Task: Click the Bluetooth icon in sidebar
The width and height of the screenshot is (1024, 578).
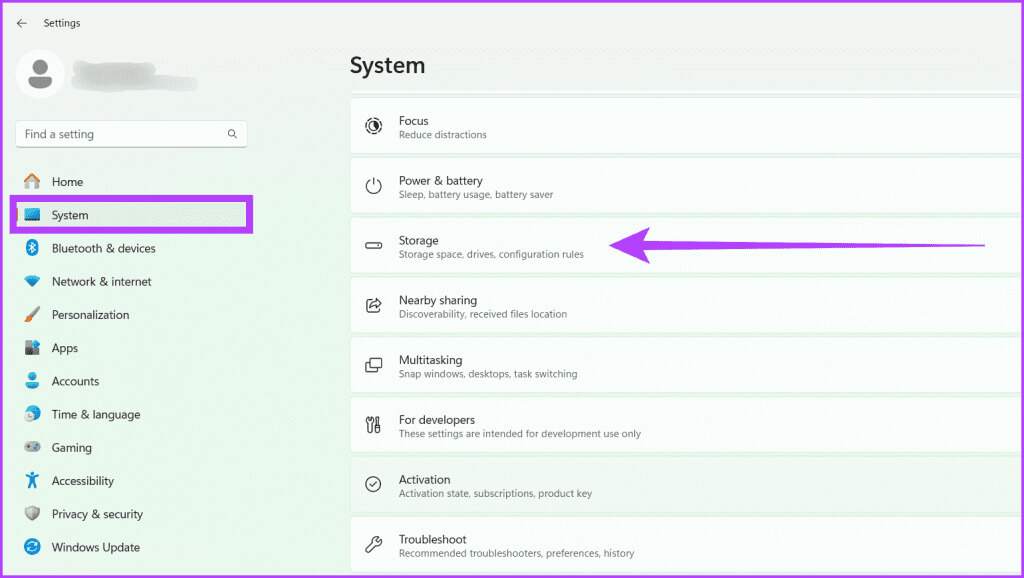Action: pyautogui.click(x=32, y=248)
